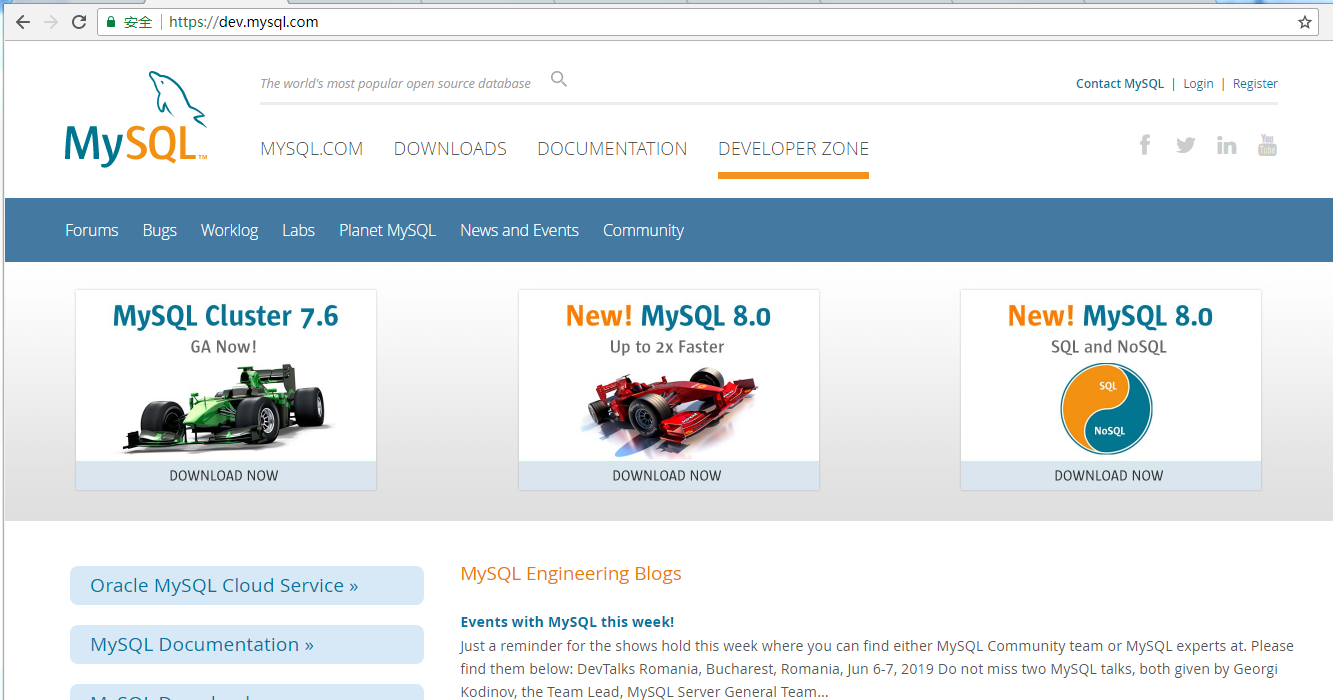Open Labs in blue menu

[x=298, y=230]
